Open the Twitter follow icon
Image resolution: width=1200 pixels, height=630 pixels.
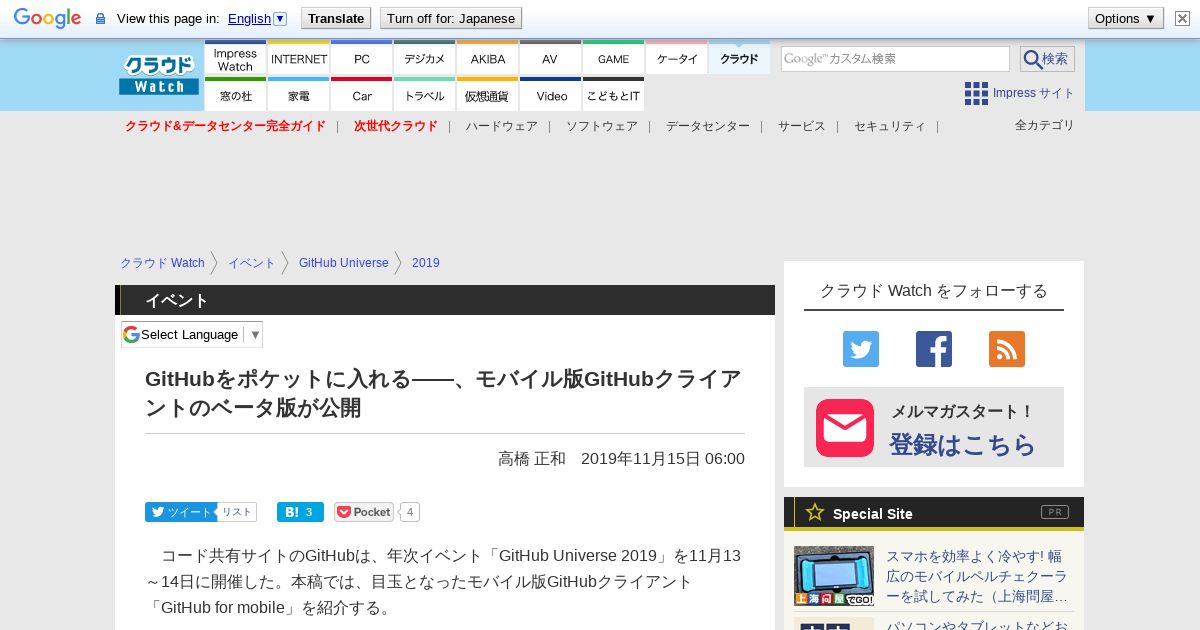pos(861,349)
